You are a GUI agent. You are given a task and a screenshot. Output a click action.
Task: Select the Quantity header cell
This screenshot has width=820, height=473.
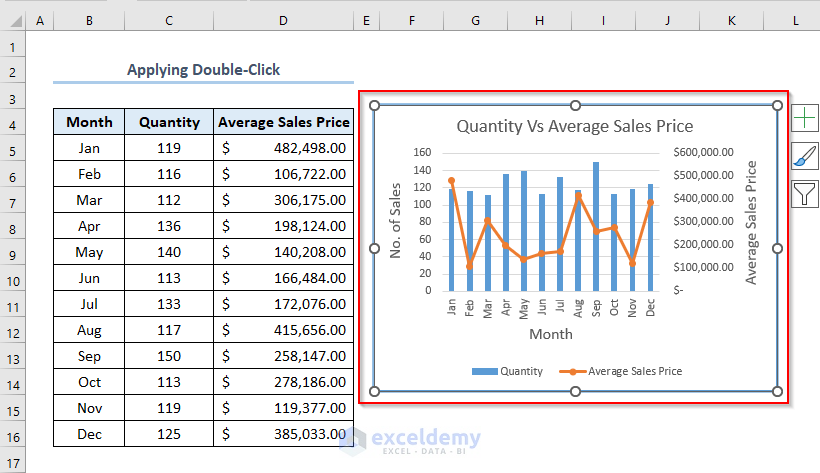point(169,122)
